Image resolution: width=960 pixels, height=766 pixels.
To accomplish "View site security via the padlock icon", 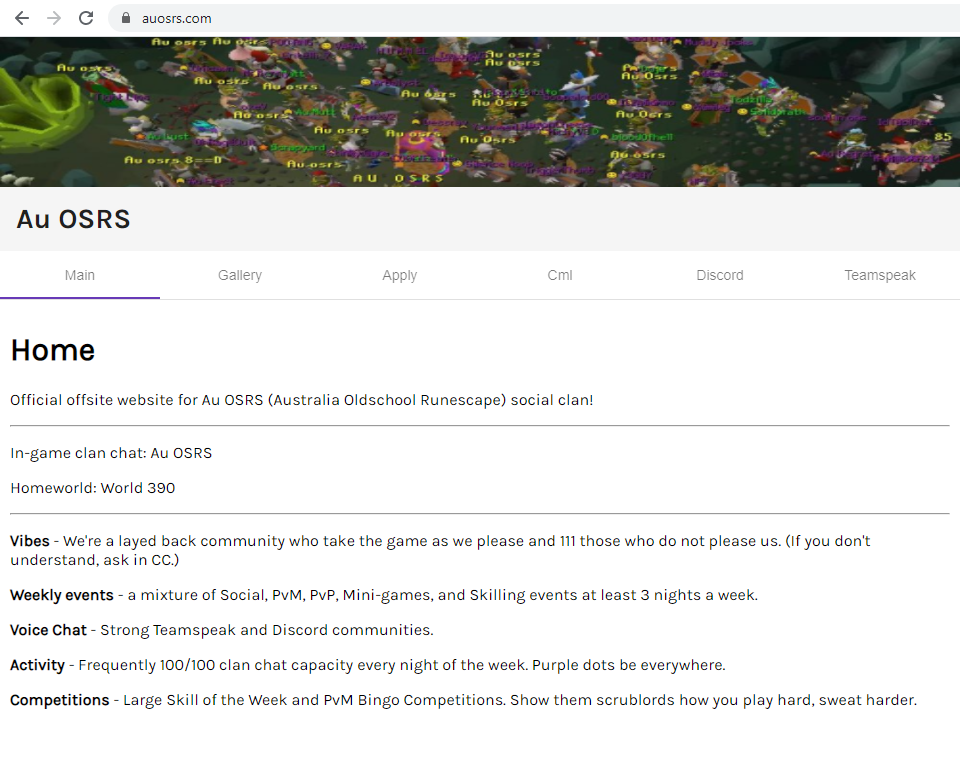I will [126, 18].
